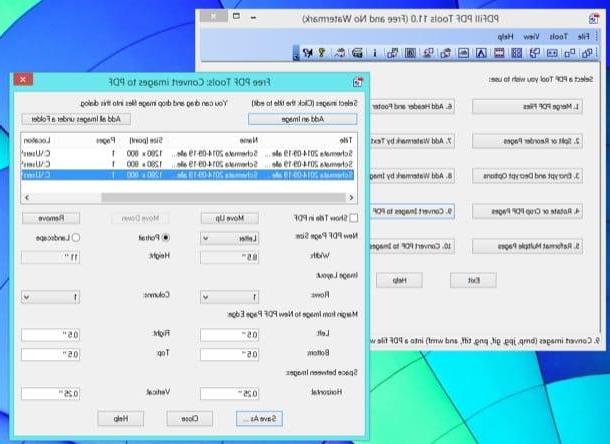Click the image list scrollbar left arrow
This screenshot has width=610, height=444.
pos(27,197)
